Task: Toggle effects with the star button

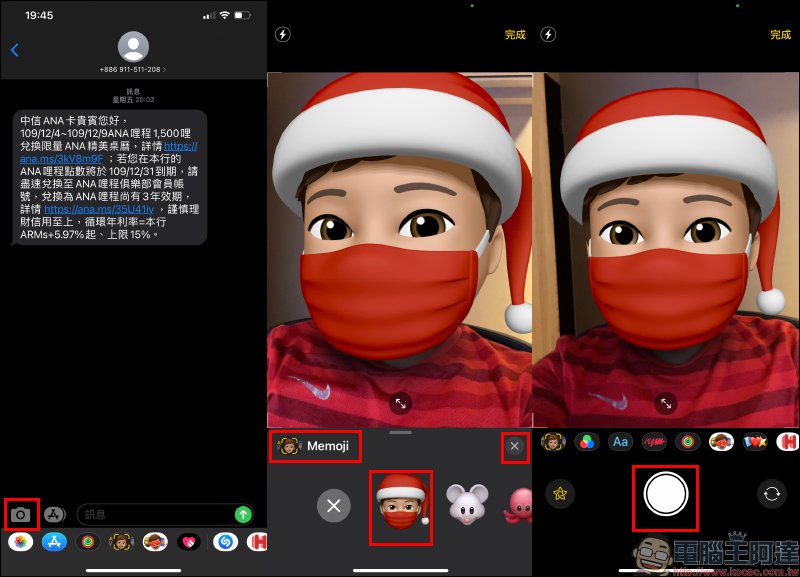Action: coord(560,493)
